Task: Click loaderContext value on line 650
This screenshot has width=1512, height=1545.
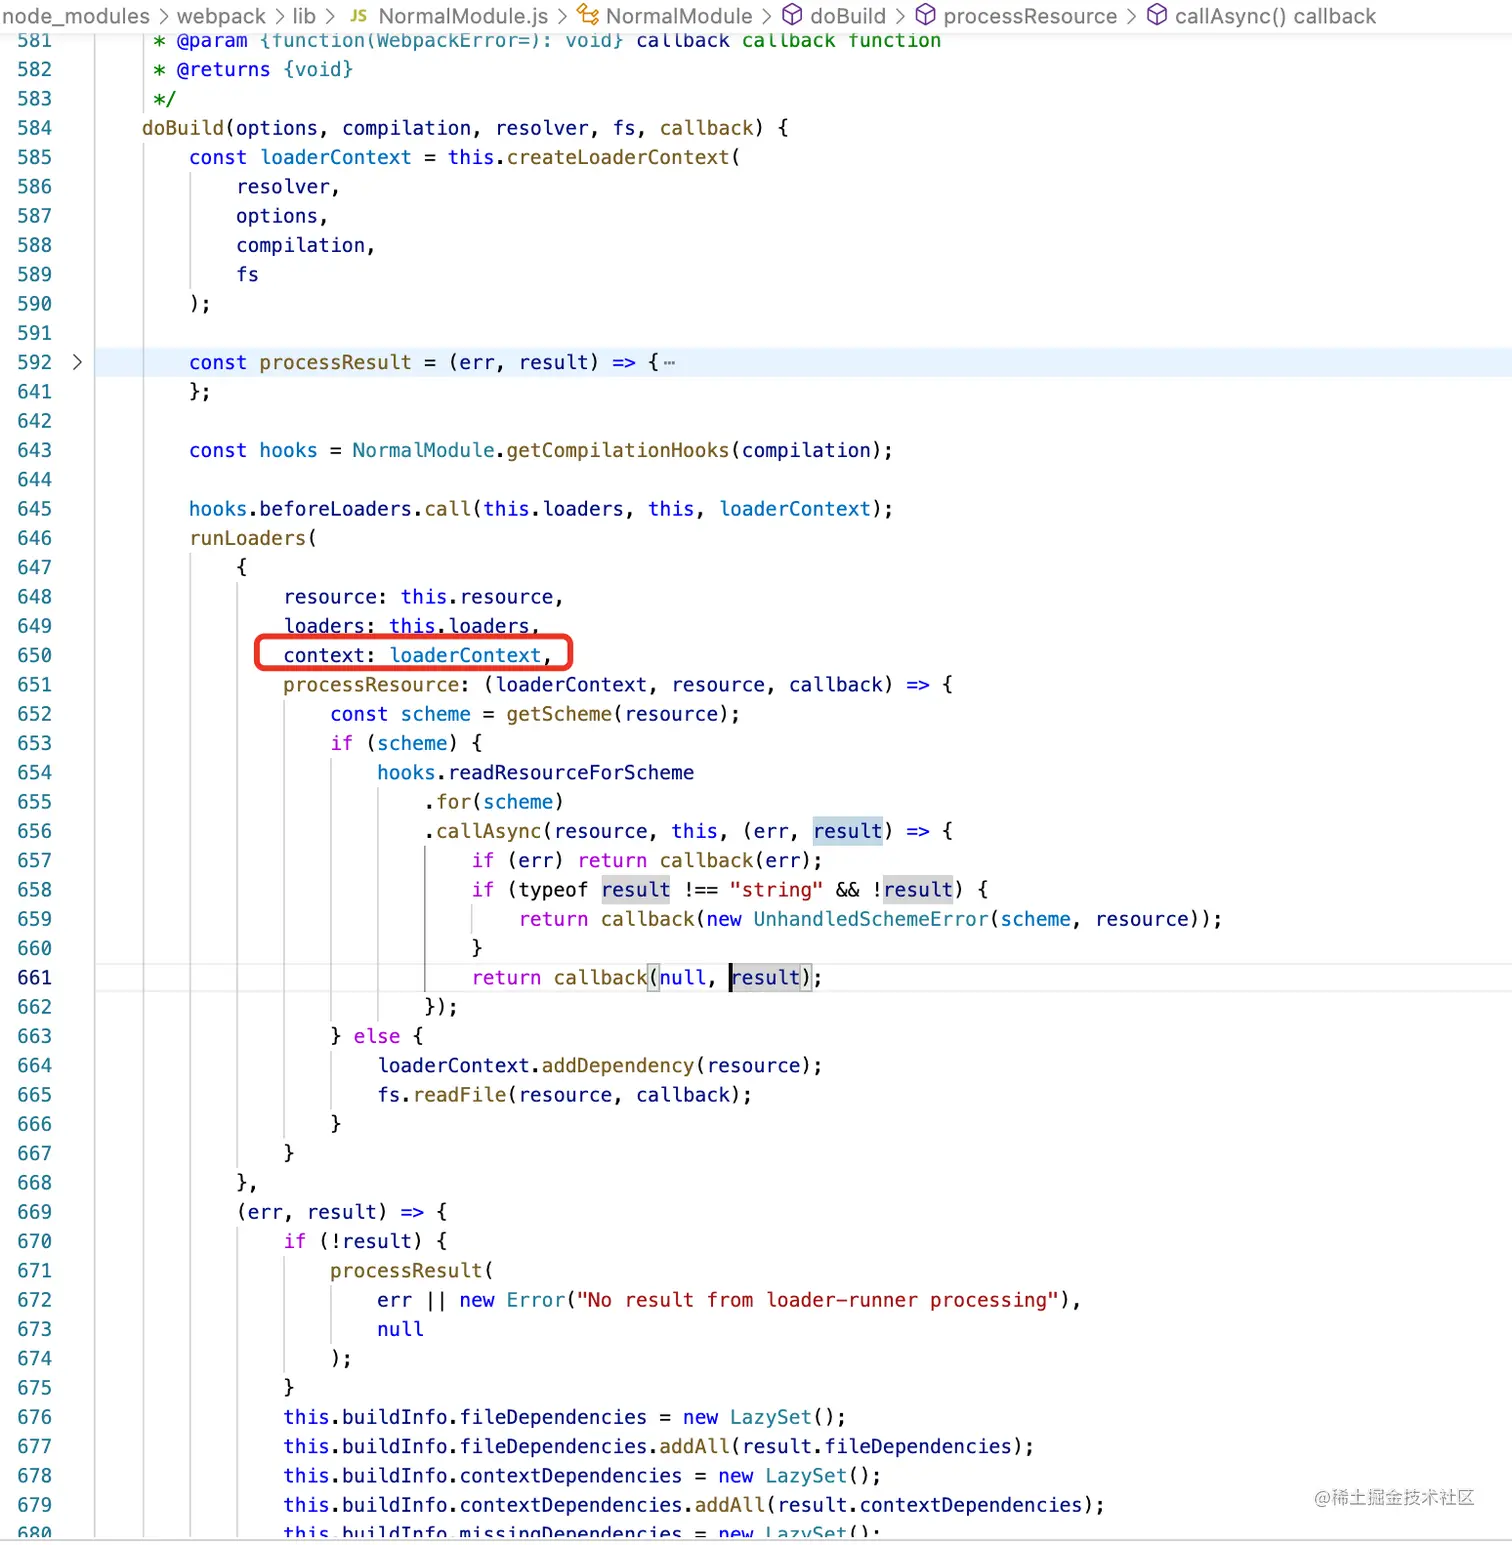Action: [465, 655]
